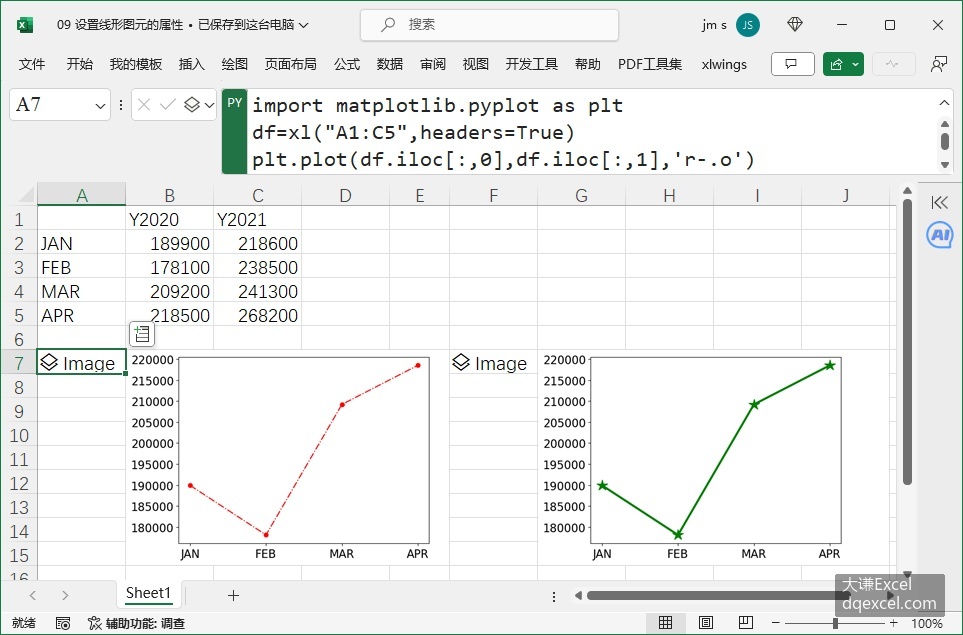
Task: Click the Python output type layers icon
Action: coord(192,105)
